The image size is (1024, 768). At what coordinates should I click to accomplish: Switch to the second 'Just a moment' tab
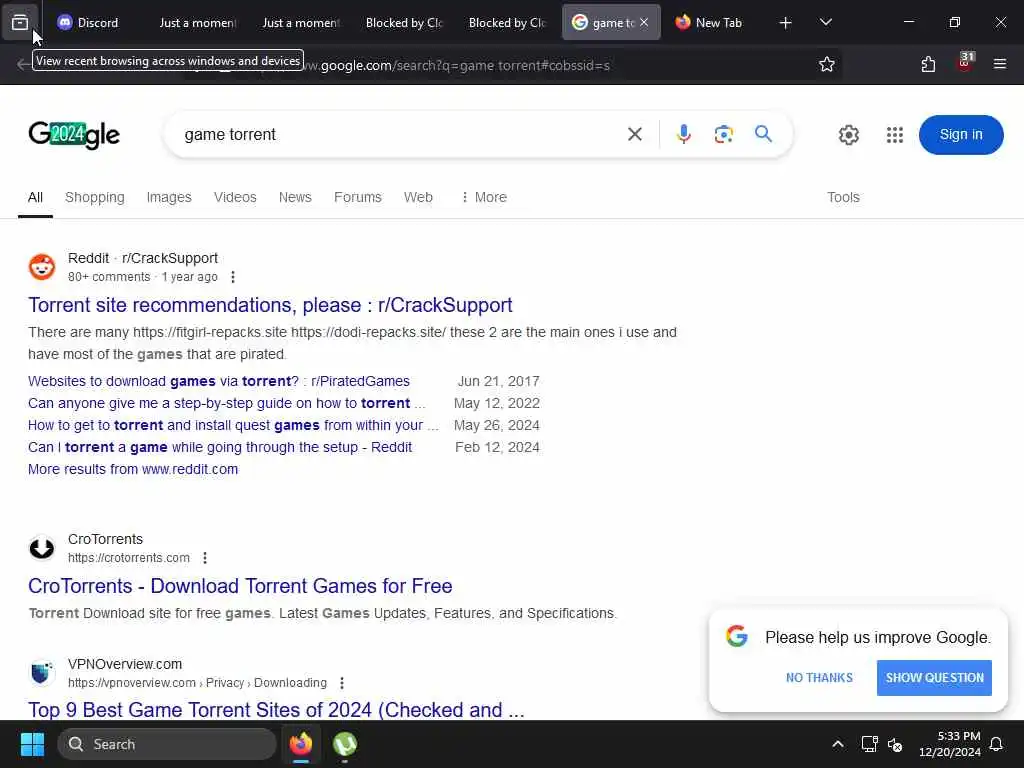point(300,22)
